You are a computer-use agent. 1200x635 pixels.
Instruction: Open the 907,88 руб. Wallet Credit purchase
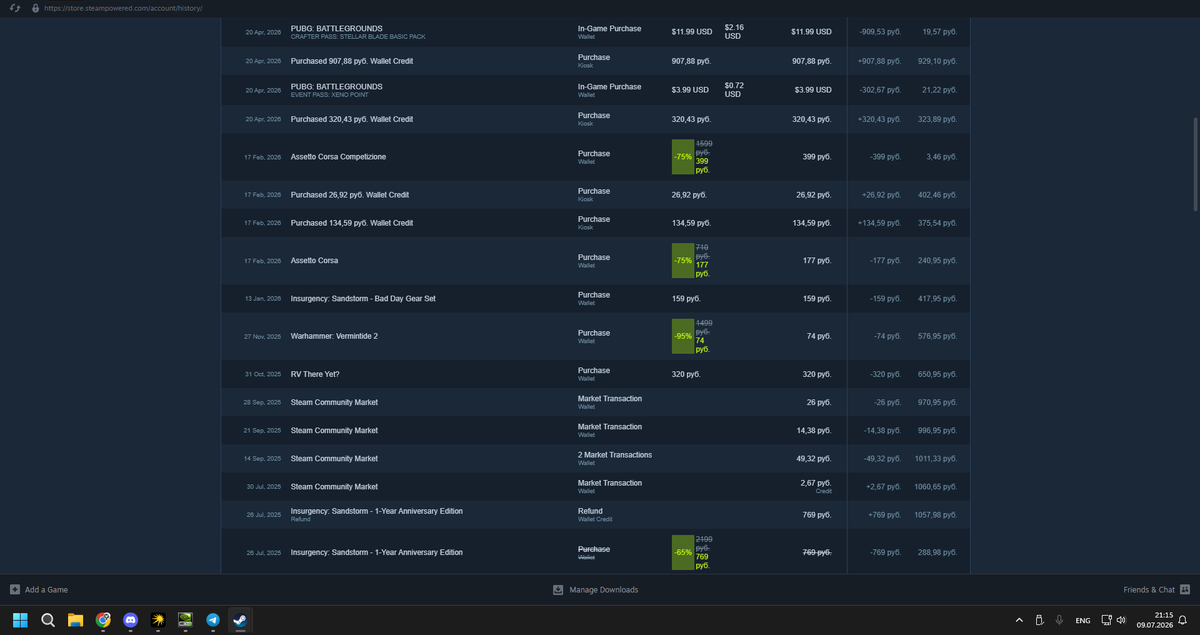point(596,61)
